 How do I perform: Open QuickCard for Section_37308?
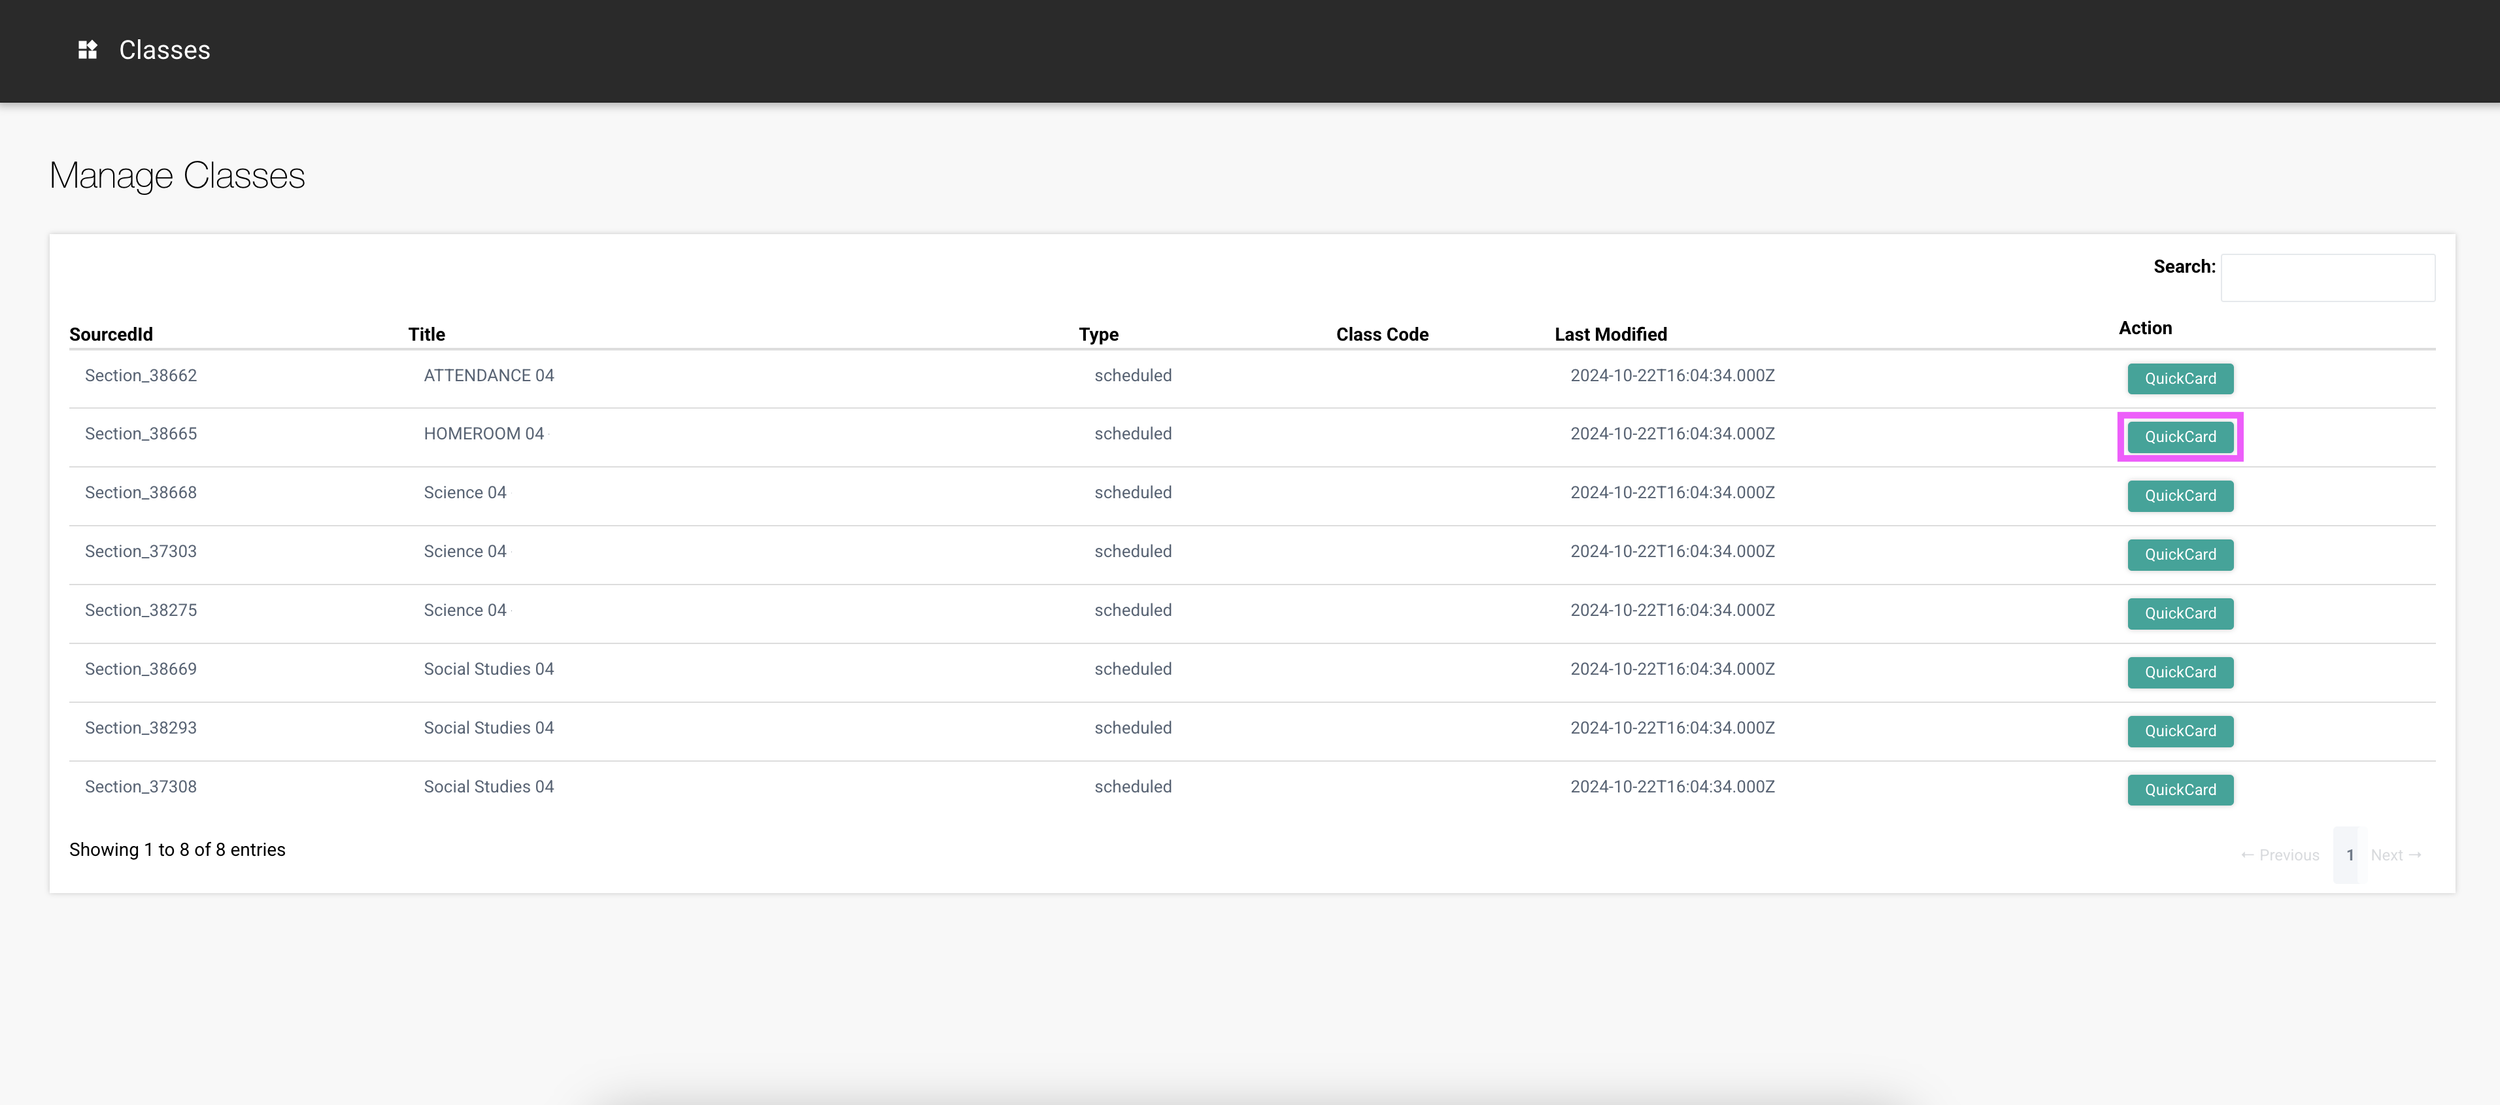[2179, 790]
